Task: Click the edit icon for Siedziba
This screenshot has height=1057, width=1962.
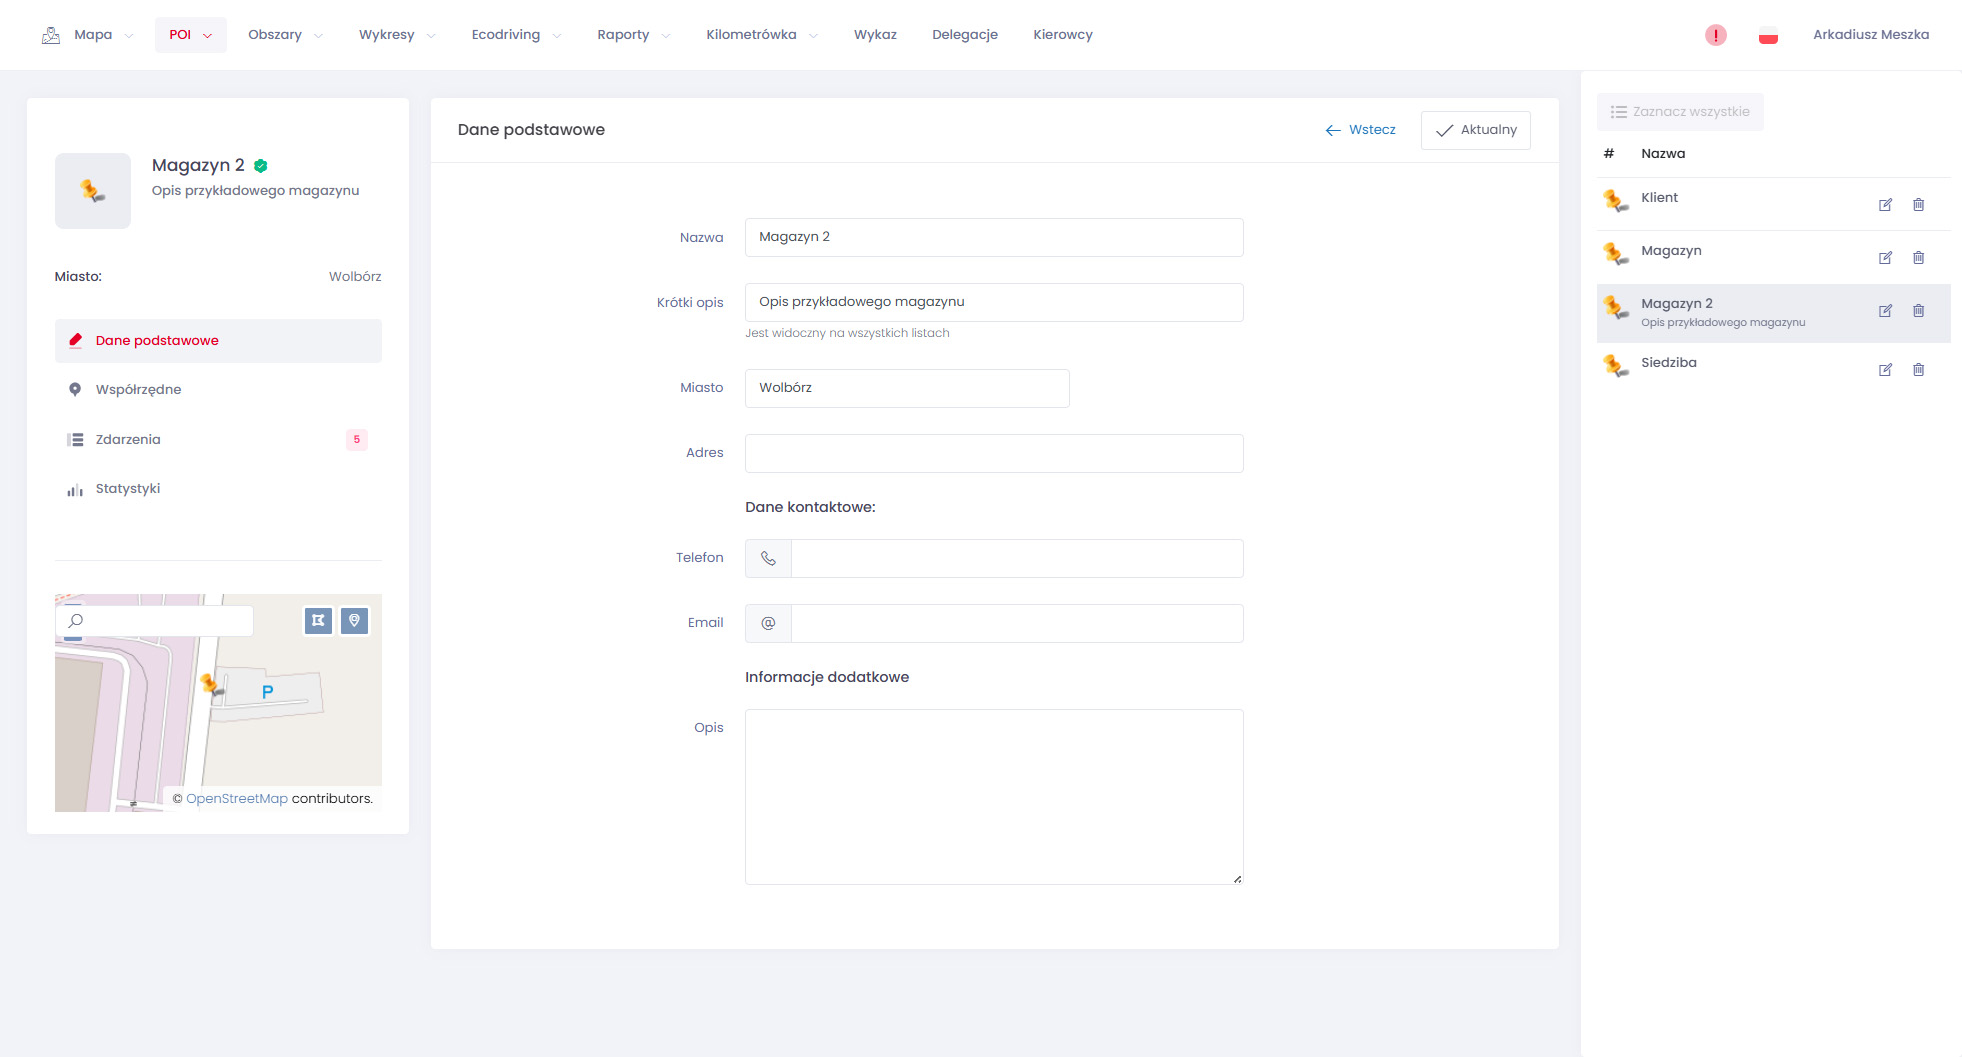Action: [1885, 370]
